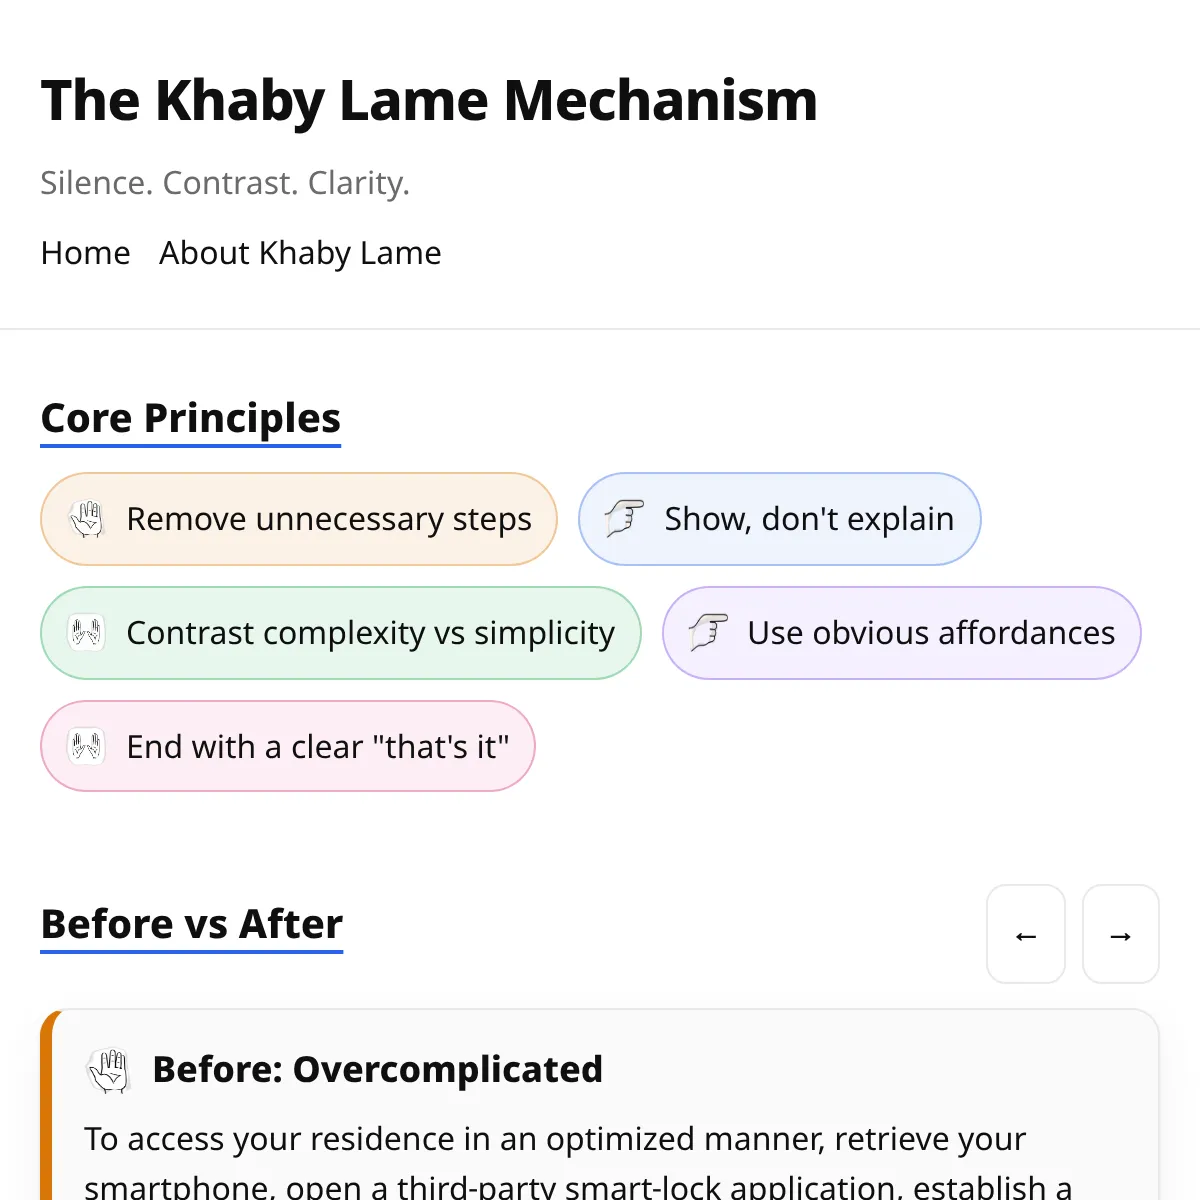Click The Khaby Lame Mechanism site title
1200x1200 pixels.
[x=429, y=101]
